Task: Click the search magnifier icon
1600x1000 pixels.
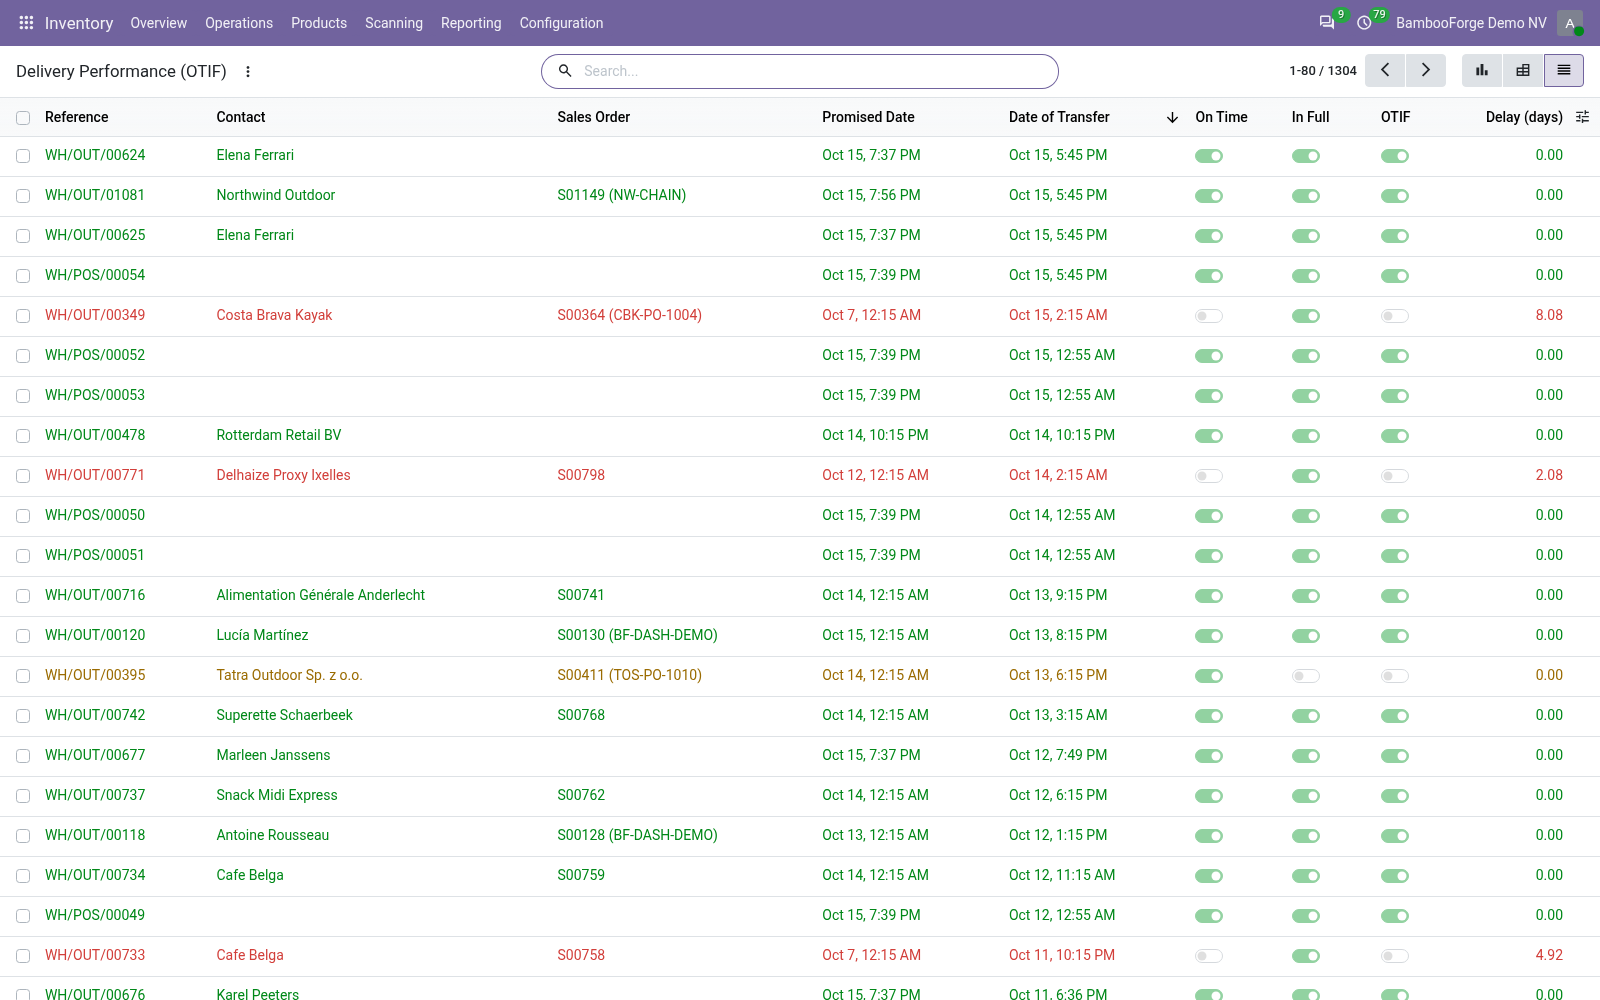Action: pos(565,71)
